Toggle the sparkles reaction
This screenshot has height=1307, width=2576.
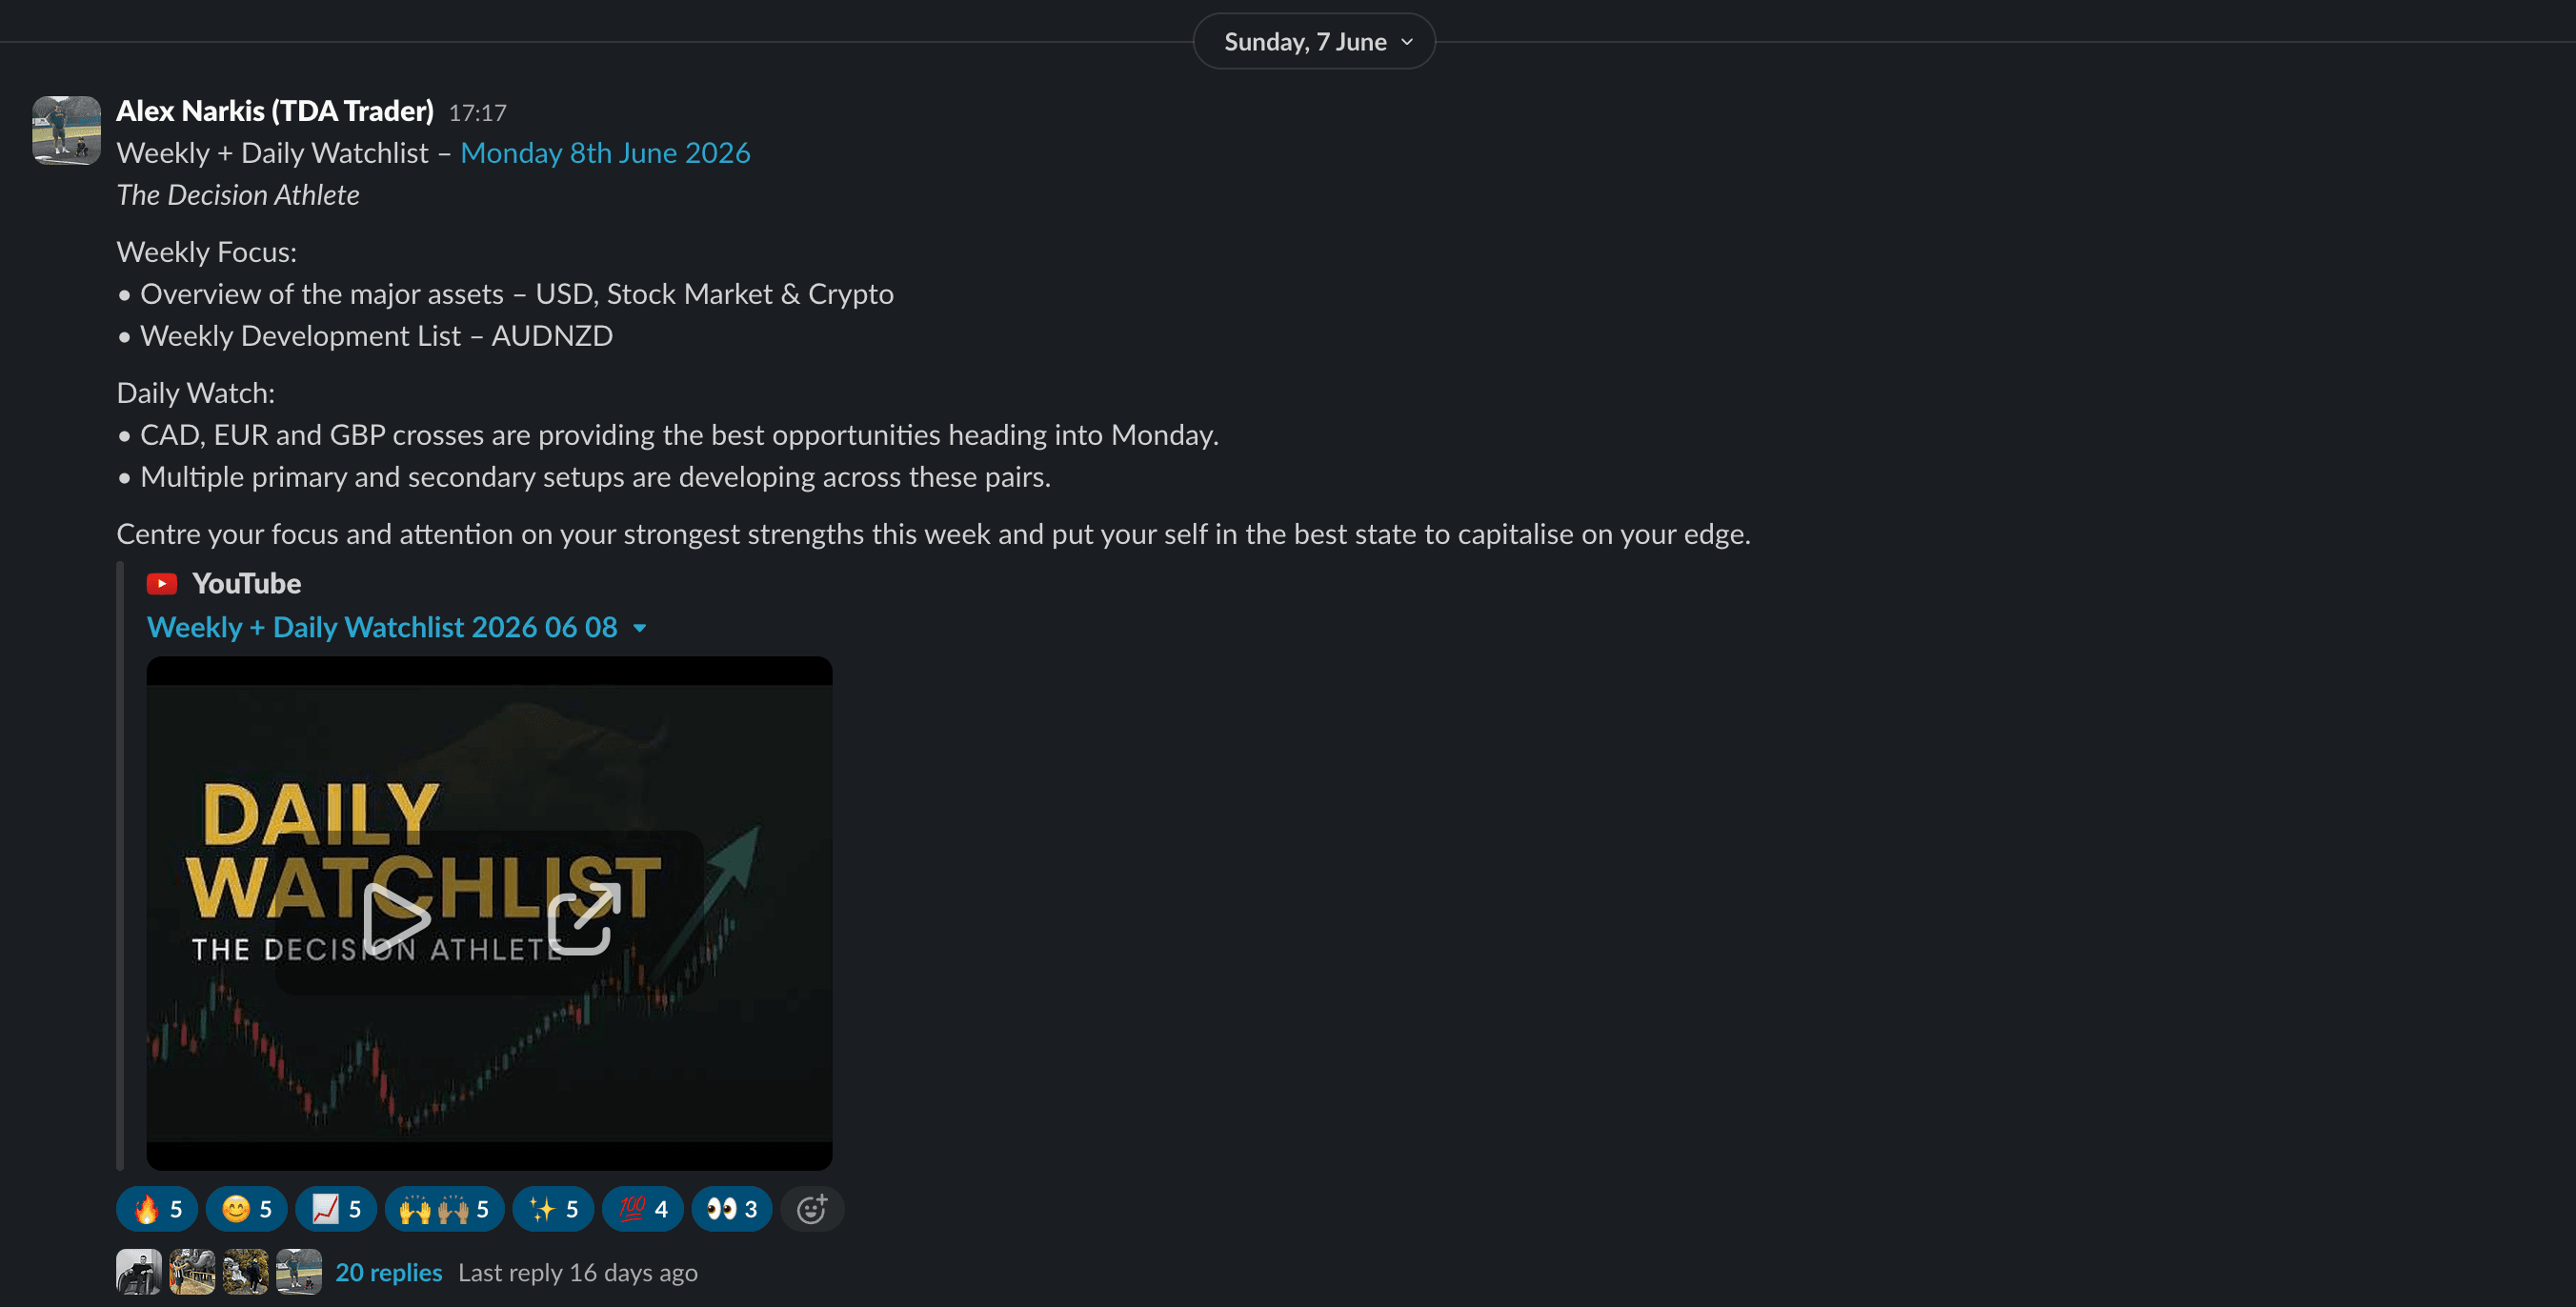pyautogui.click(x=553, y=1209)
